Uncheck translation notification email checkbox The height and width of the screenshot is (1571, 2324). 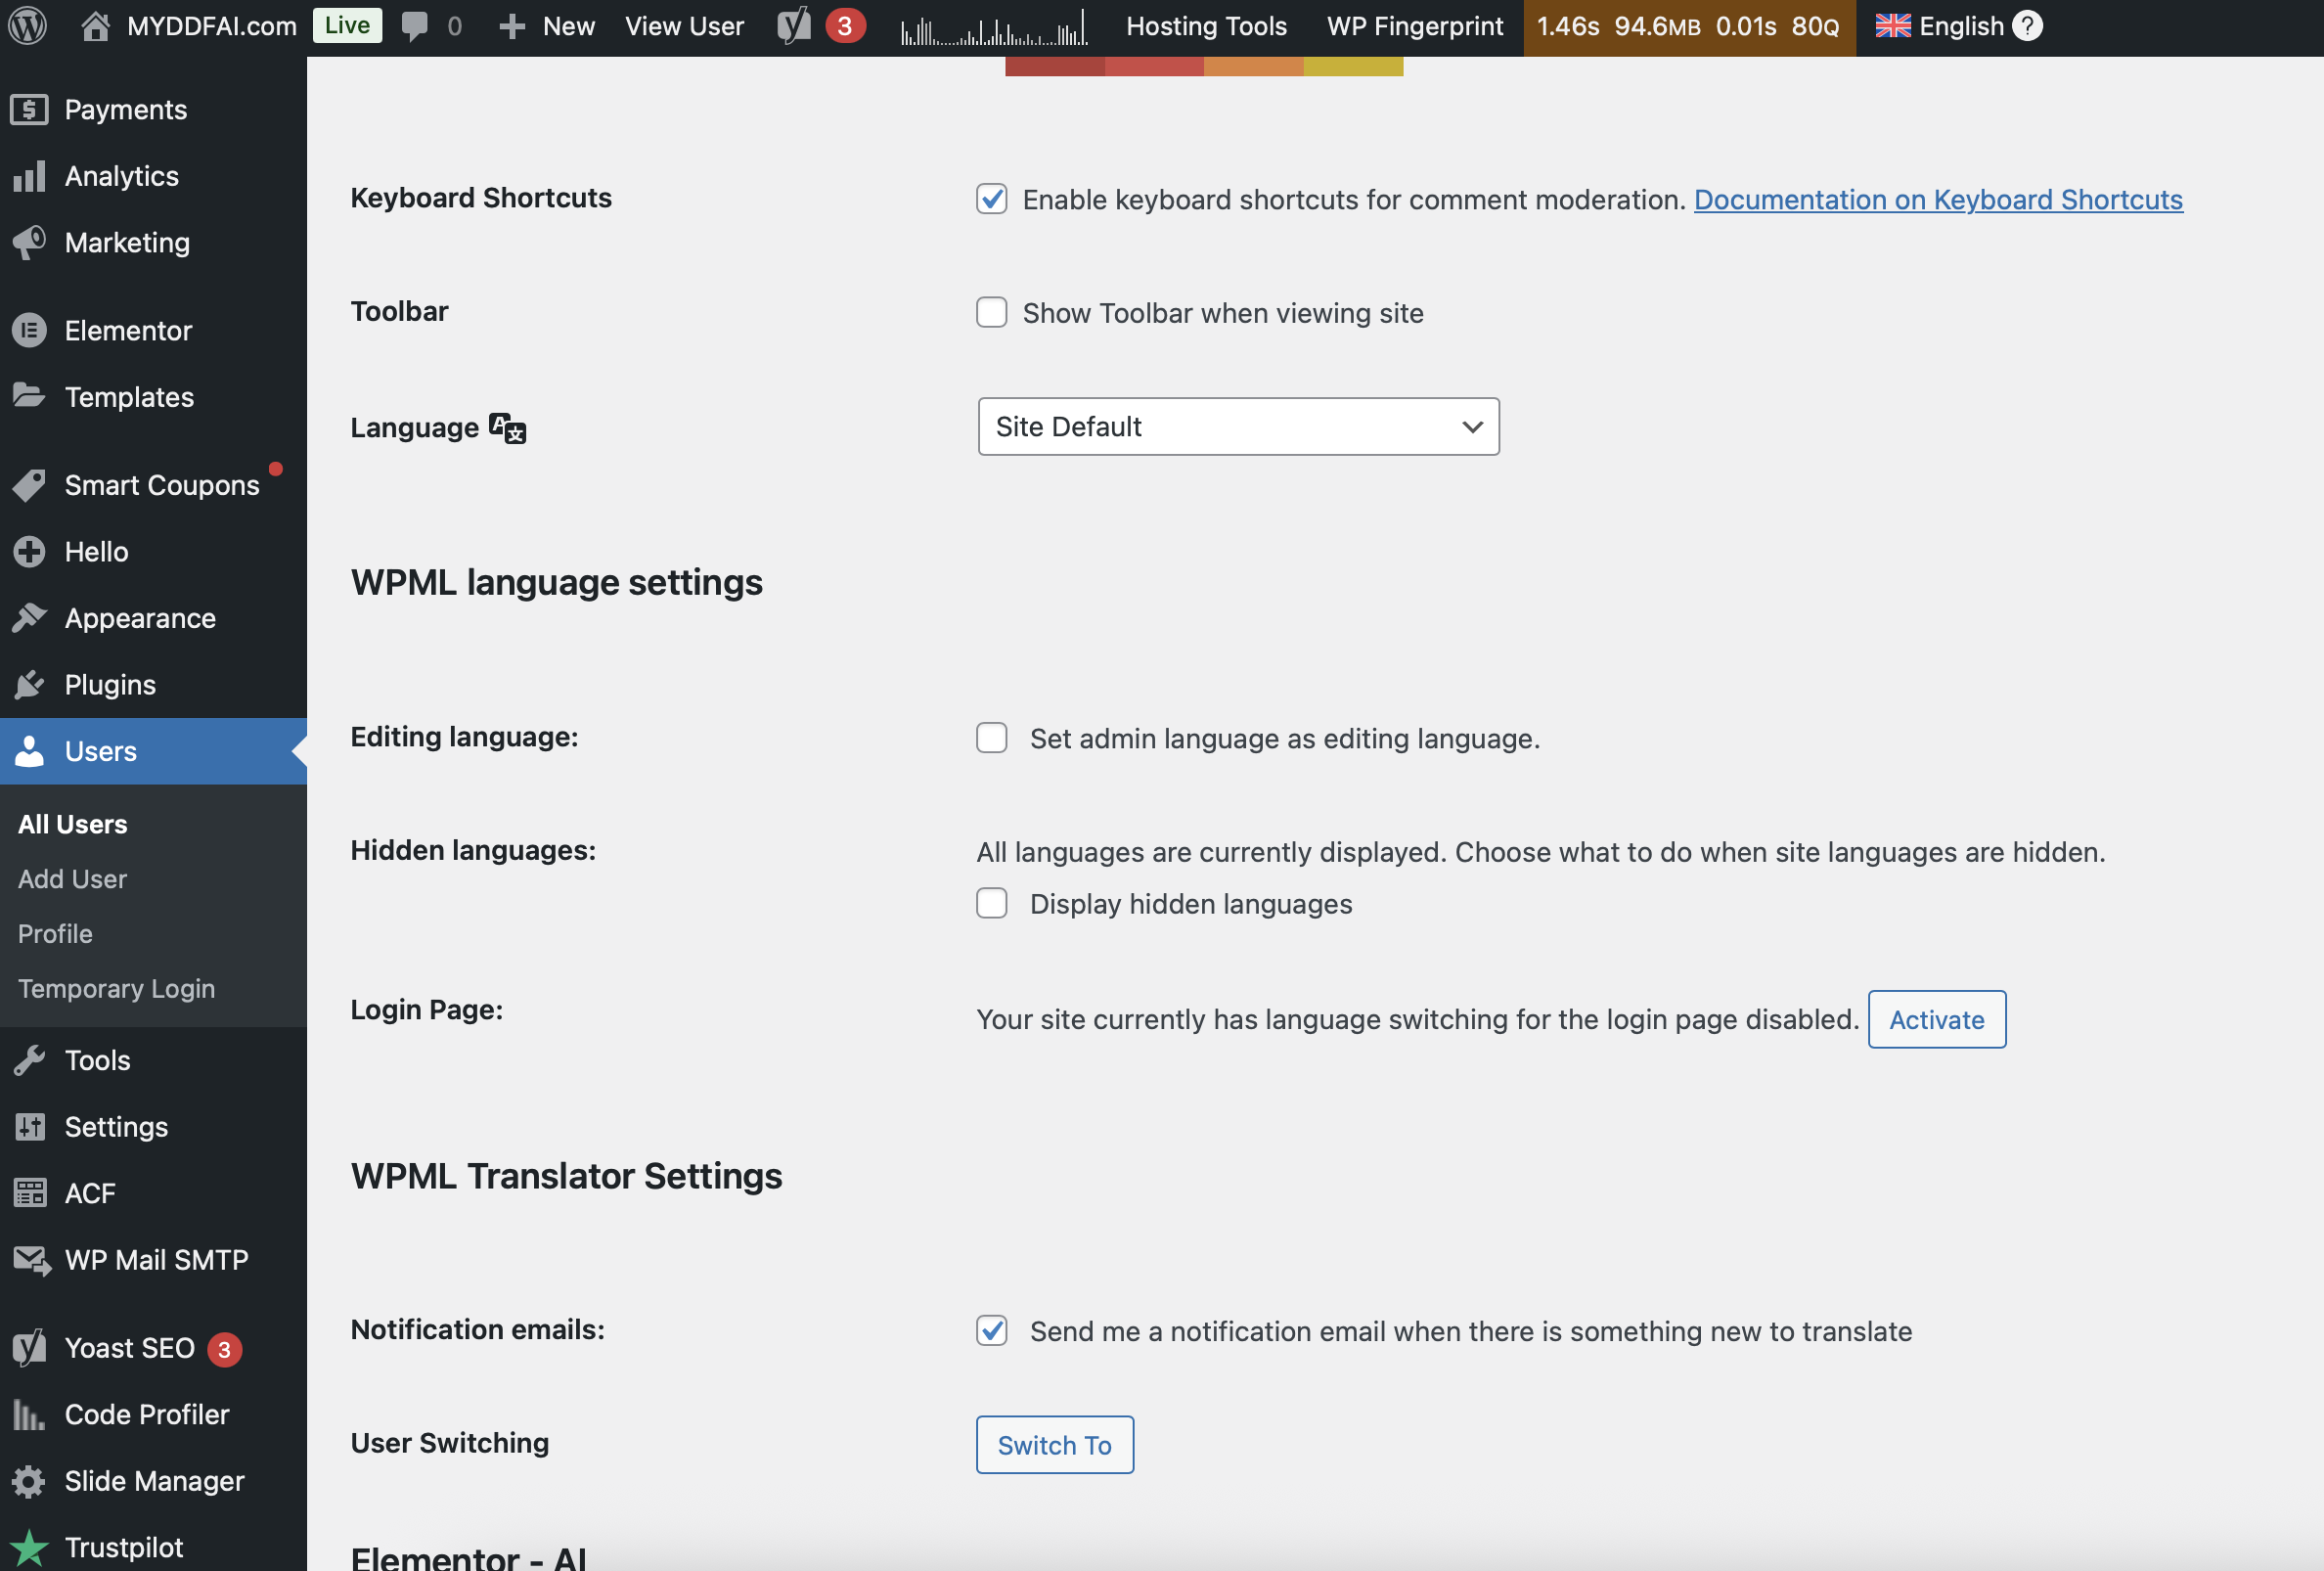point(991,1331)
